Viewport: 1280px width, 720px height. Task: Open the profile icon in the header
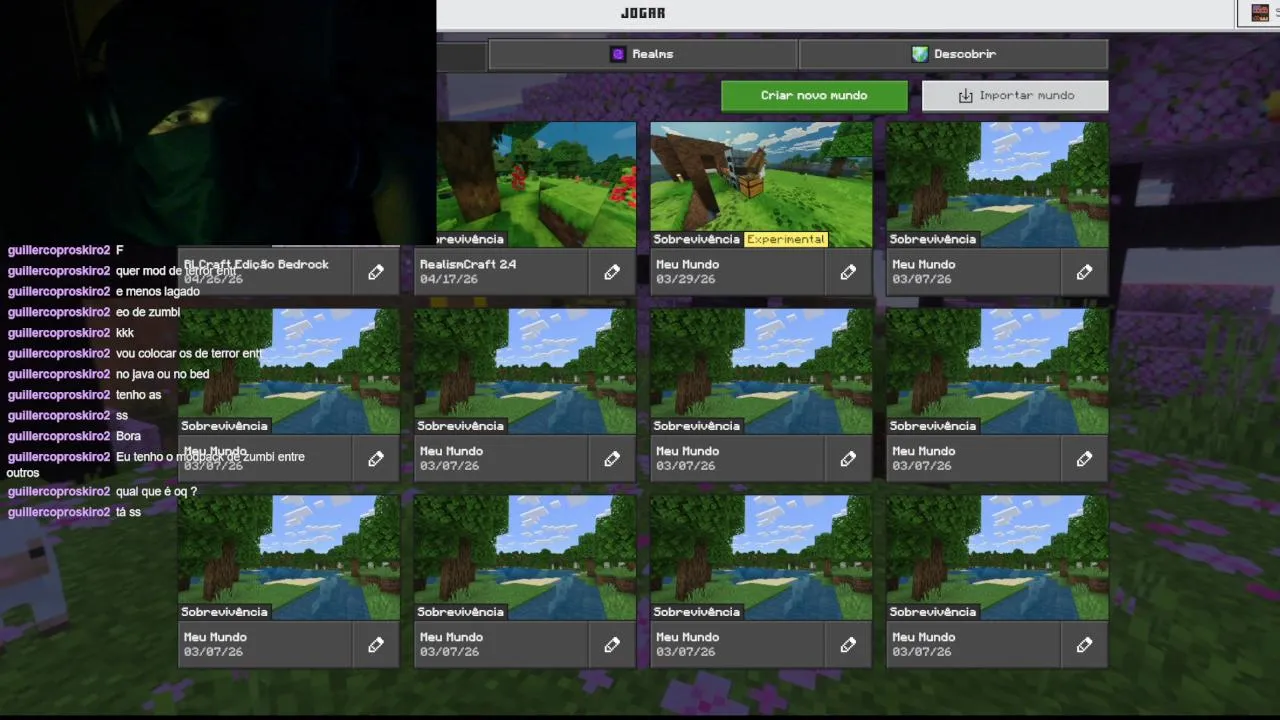tap(1260, 13)
